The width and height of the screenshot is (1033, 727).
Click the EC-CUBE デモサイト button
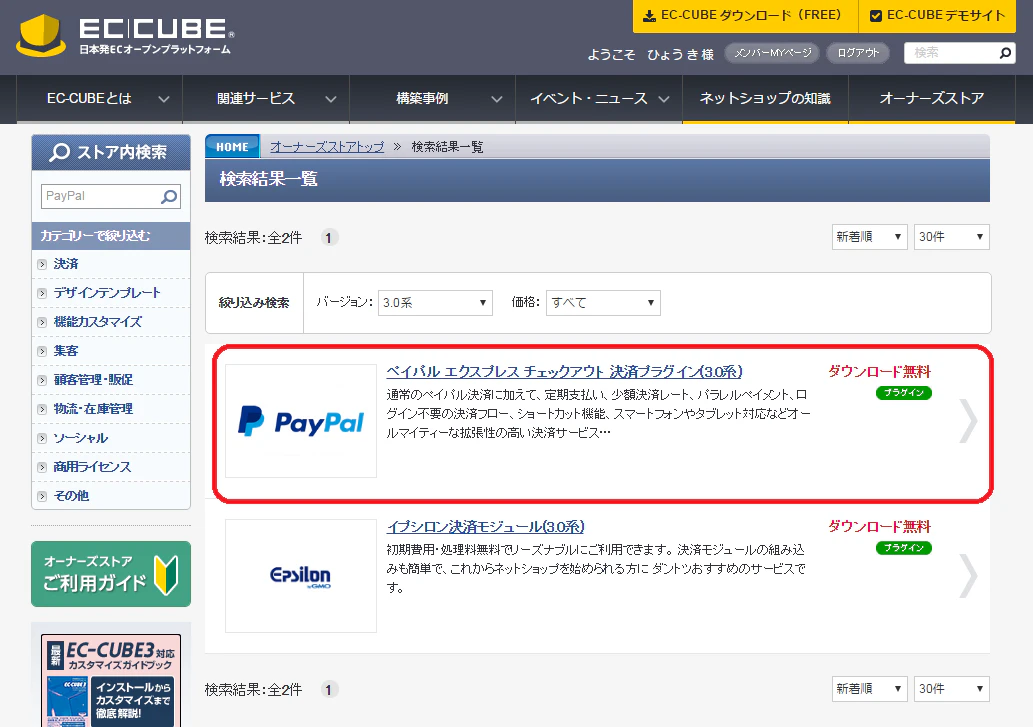937,16
